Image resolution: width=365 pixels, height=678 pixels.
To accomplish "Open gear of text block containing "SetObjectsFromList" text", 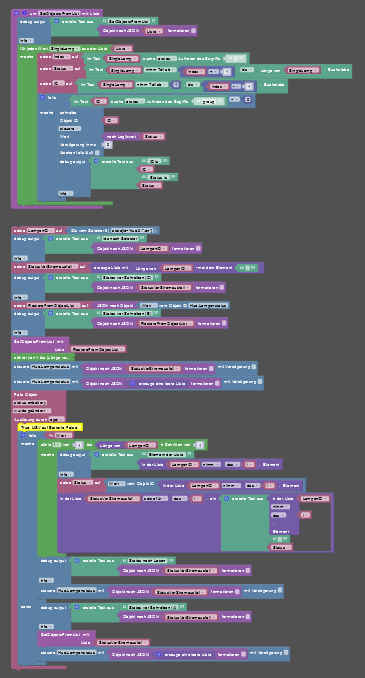I will (56, 21).
